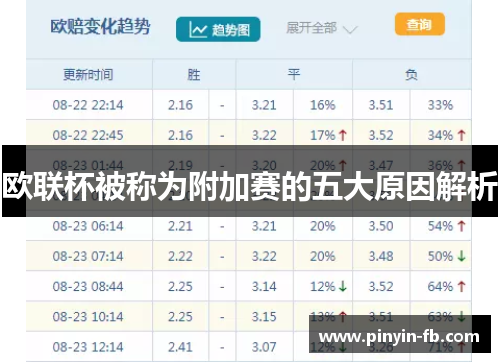Click the 更新时间 column header
The width and height of the screenshot is (500, 362).
[88, 74]
